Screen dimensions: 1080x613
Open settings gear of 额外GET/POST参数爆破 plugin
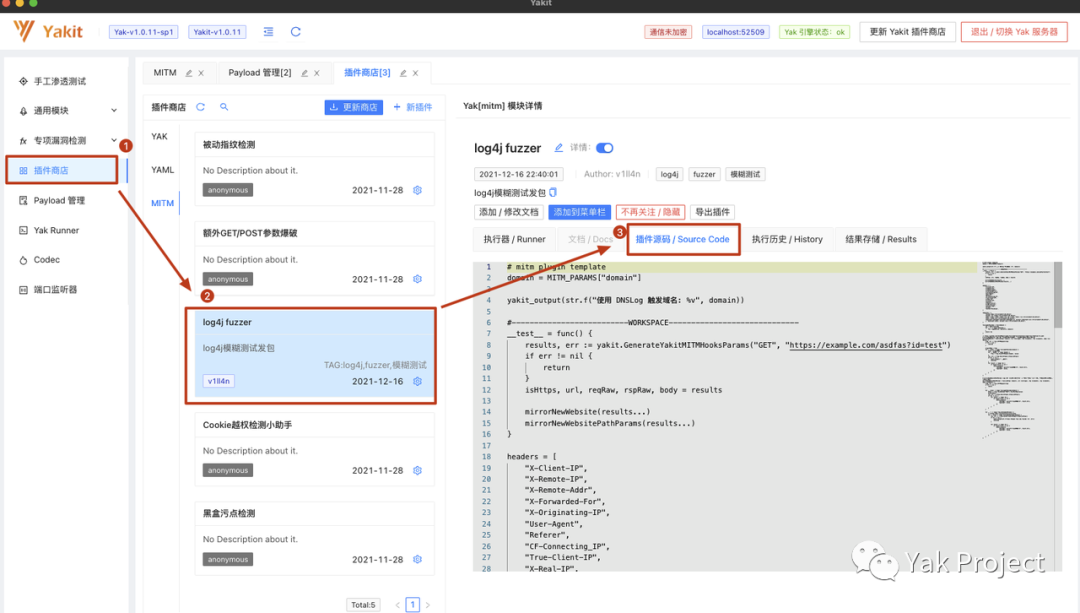pos(417,279)
